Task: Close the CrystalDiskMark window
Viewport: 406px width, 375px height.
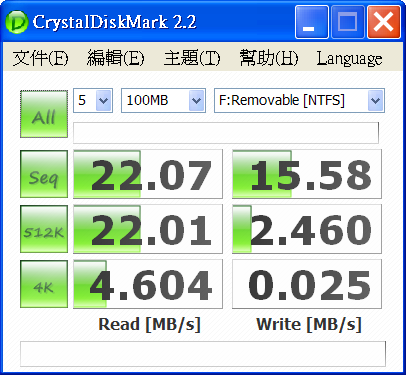Action: point(383,22)
